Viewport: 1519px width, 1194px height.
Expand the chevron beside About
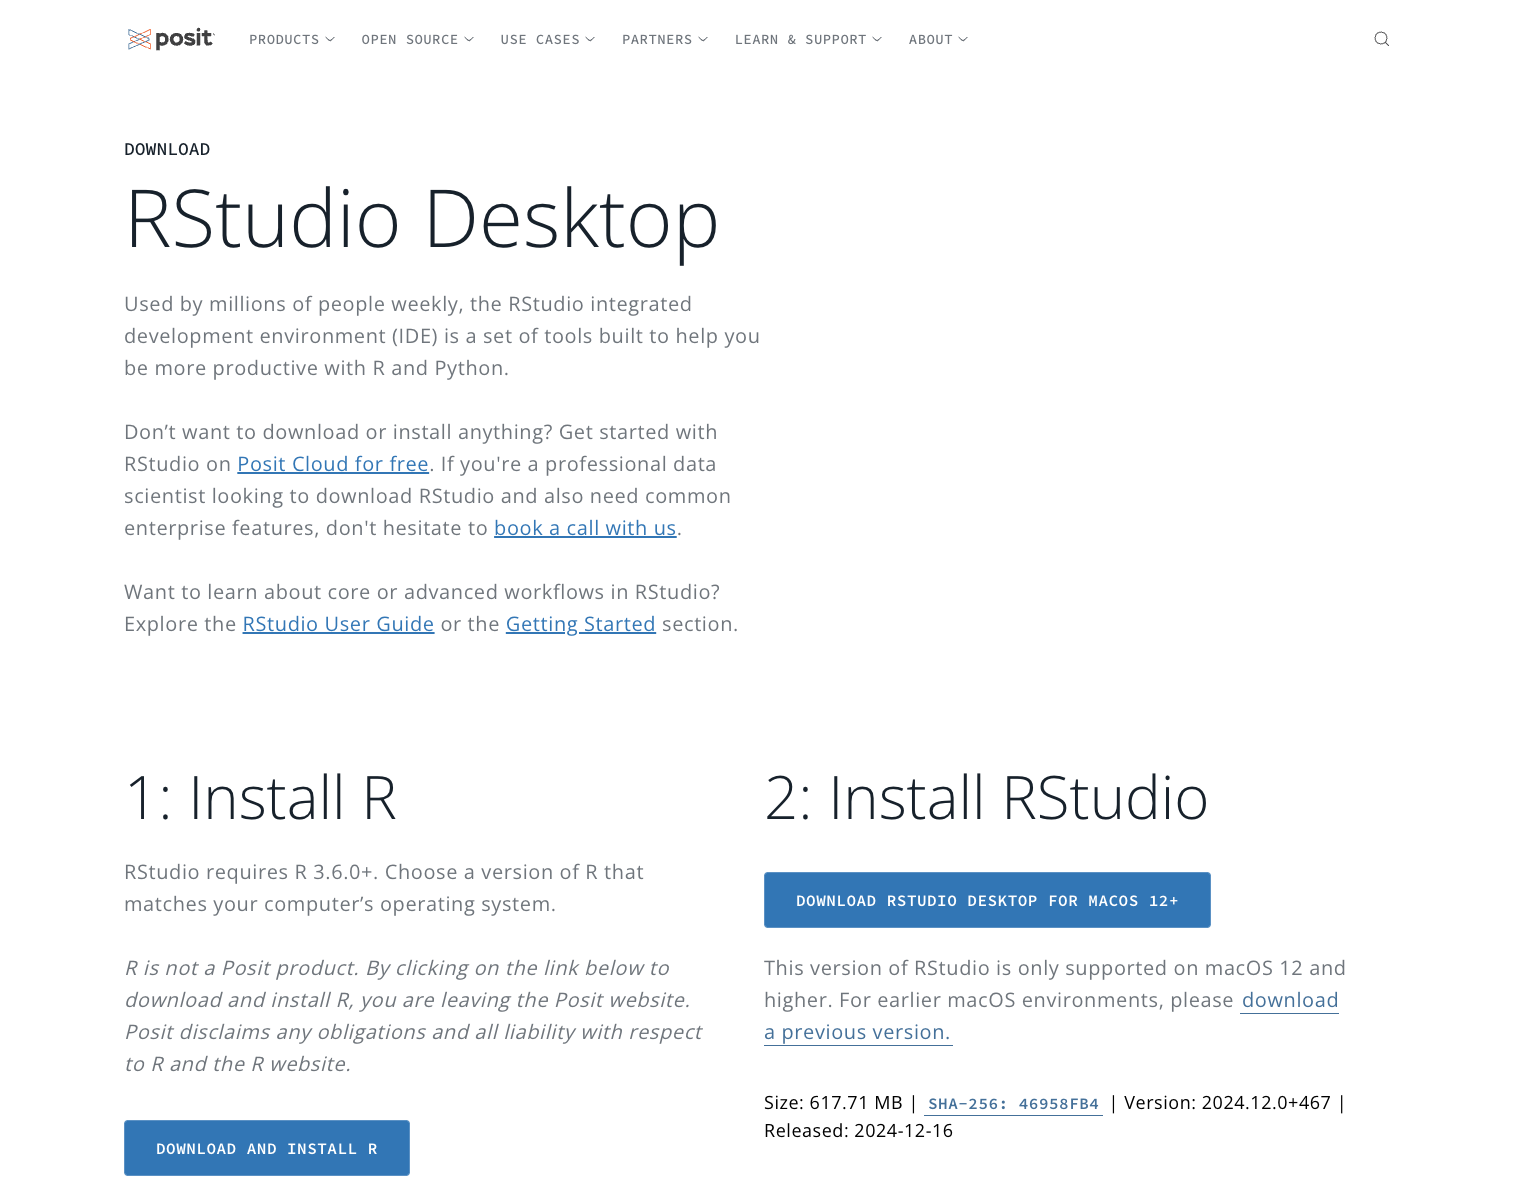pyautogui.click(x=963, y=40)
